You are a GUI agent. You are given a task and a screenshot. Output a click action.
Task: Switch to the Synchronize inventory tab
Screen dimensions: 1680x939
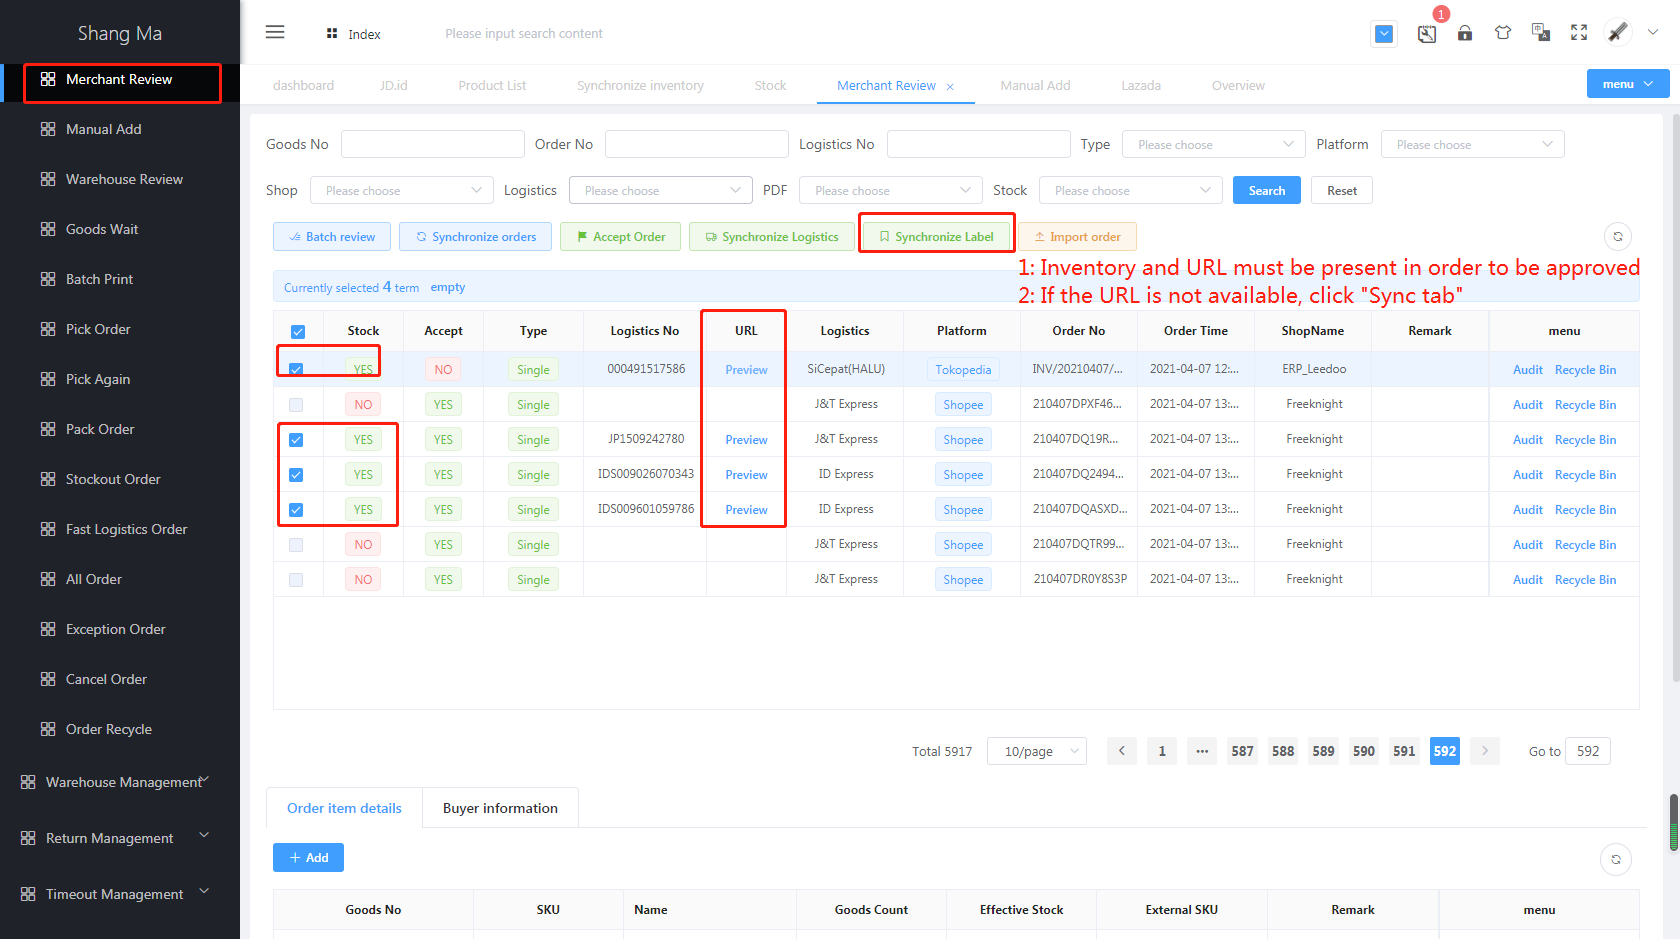tap(640, 86)
